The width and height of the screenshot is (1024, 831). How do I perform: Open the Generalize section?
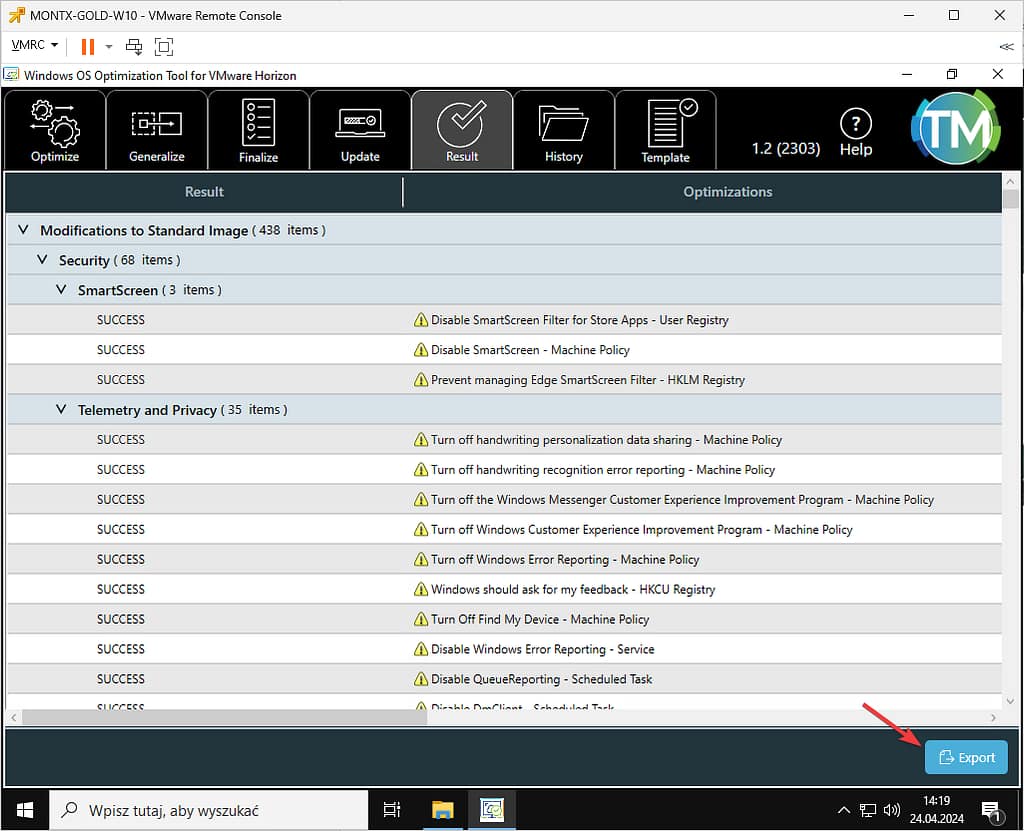157,130
